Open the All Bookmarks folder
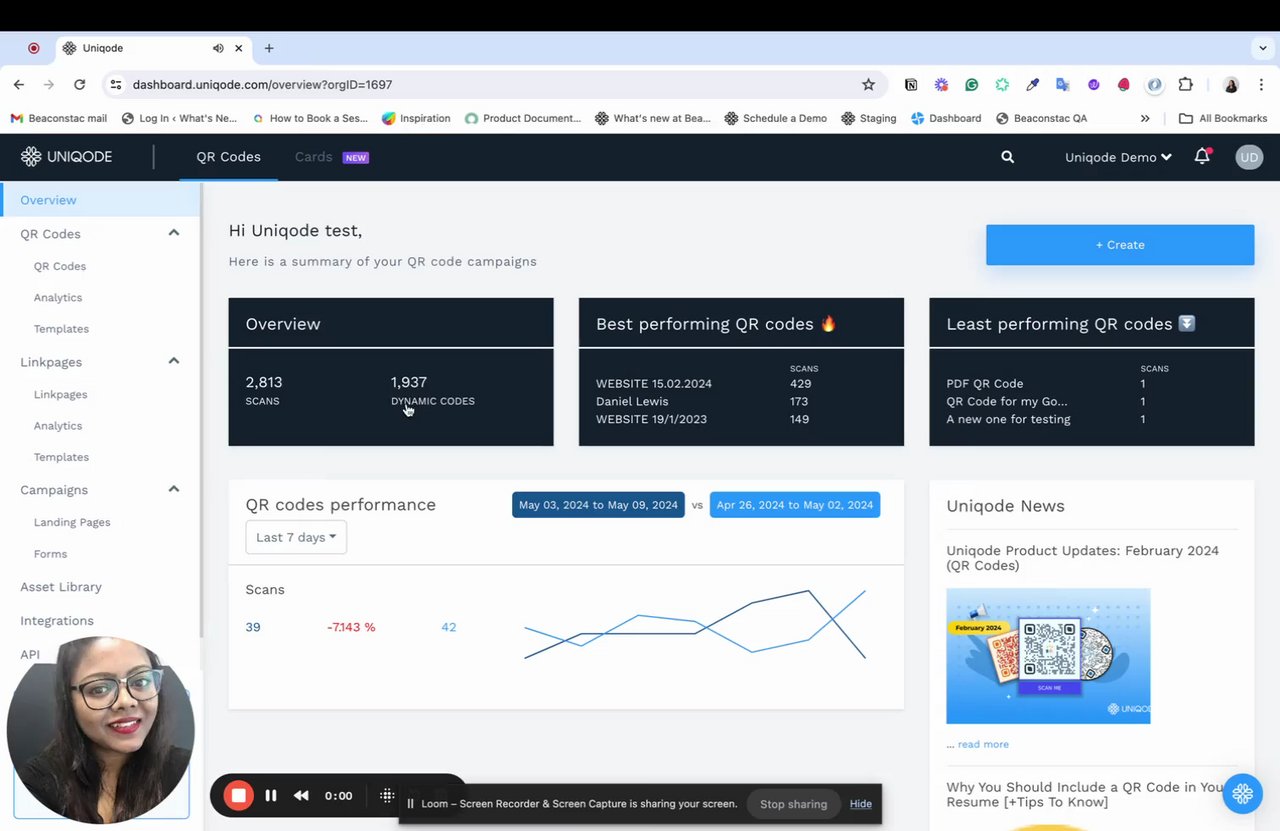 [x=1223, y=118]
